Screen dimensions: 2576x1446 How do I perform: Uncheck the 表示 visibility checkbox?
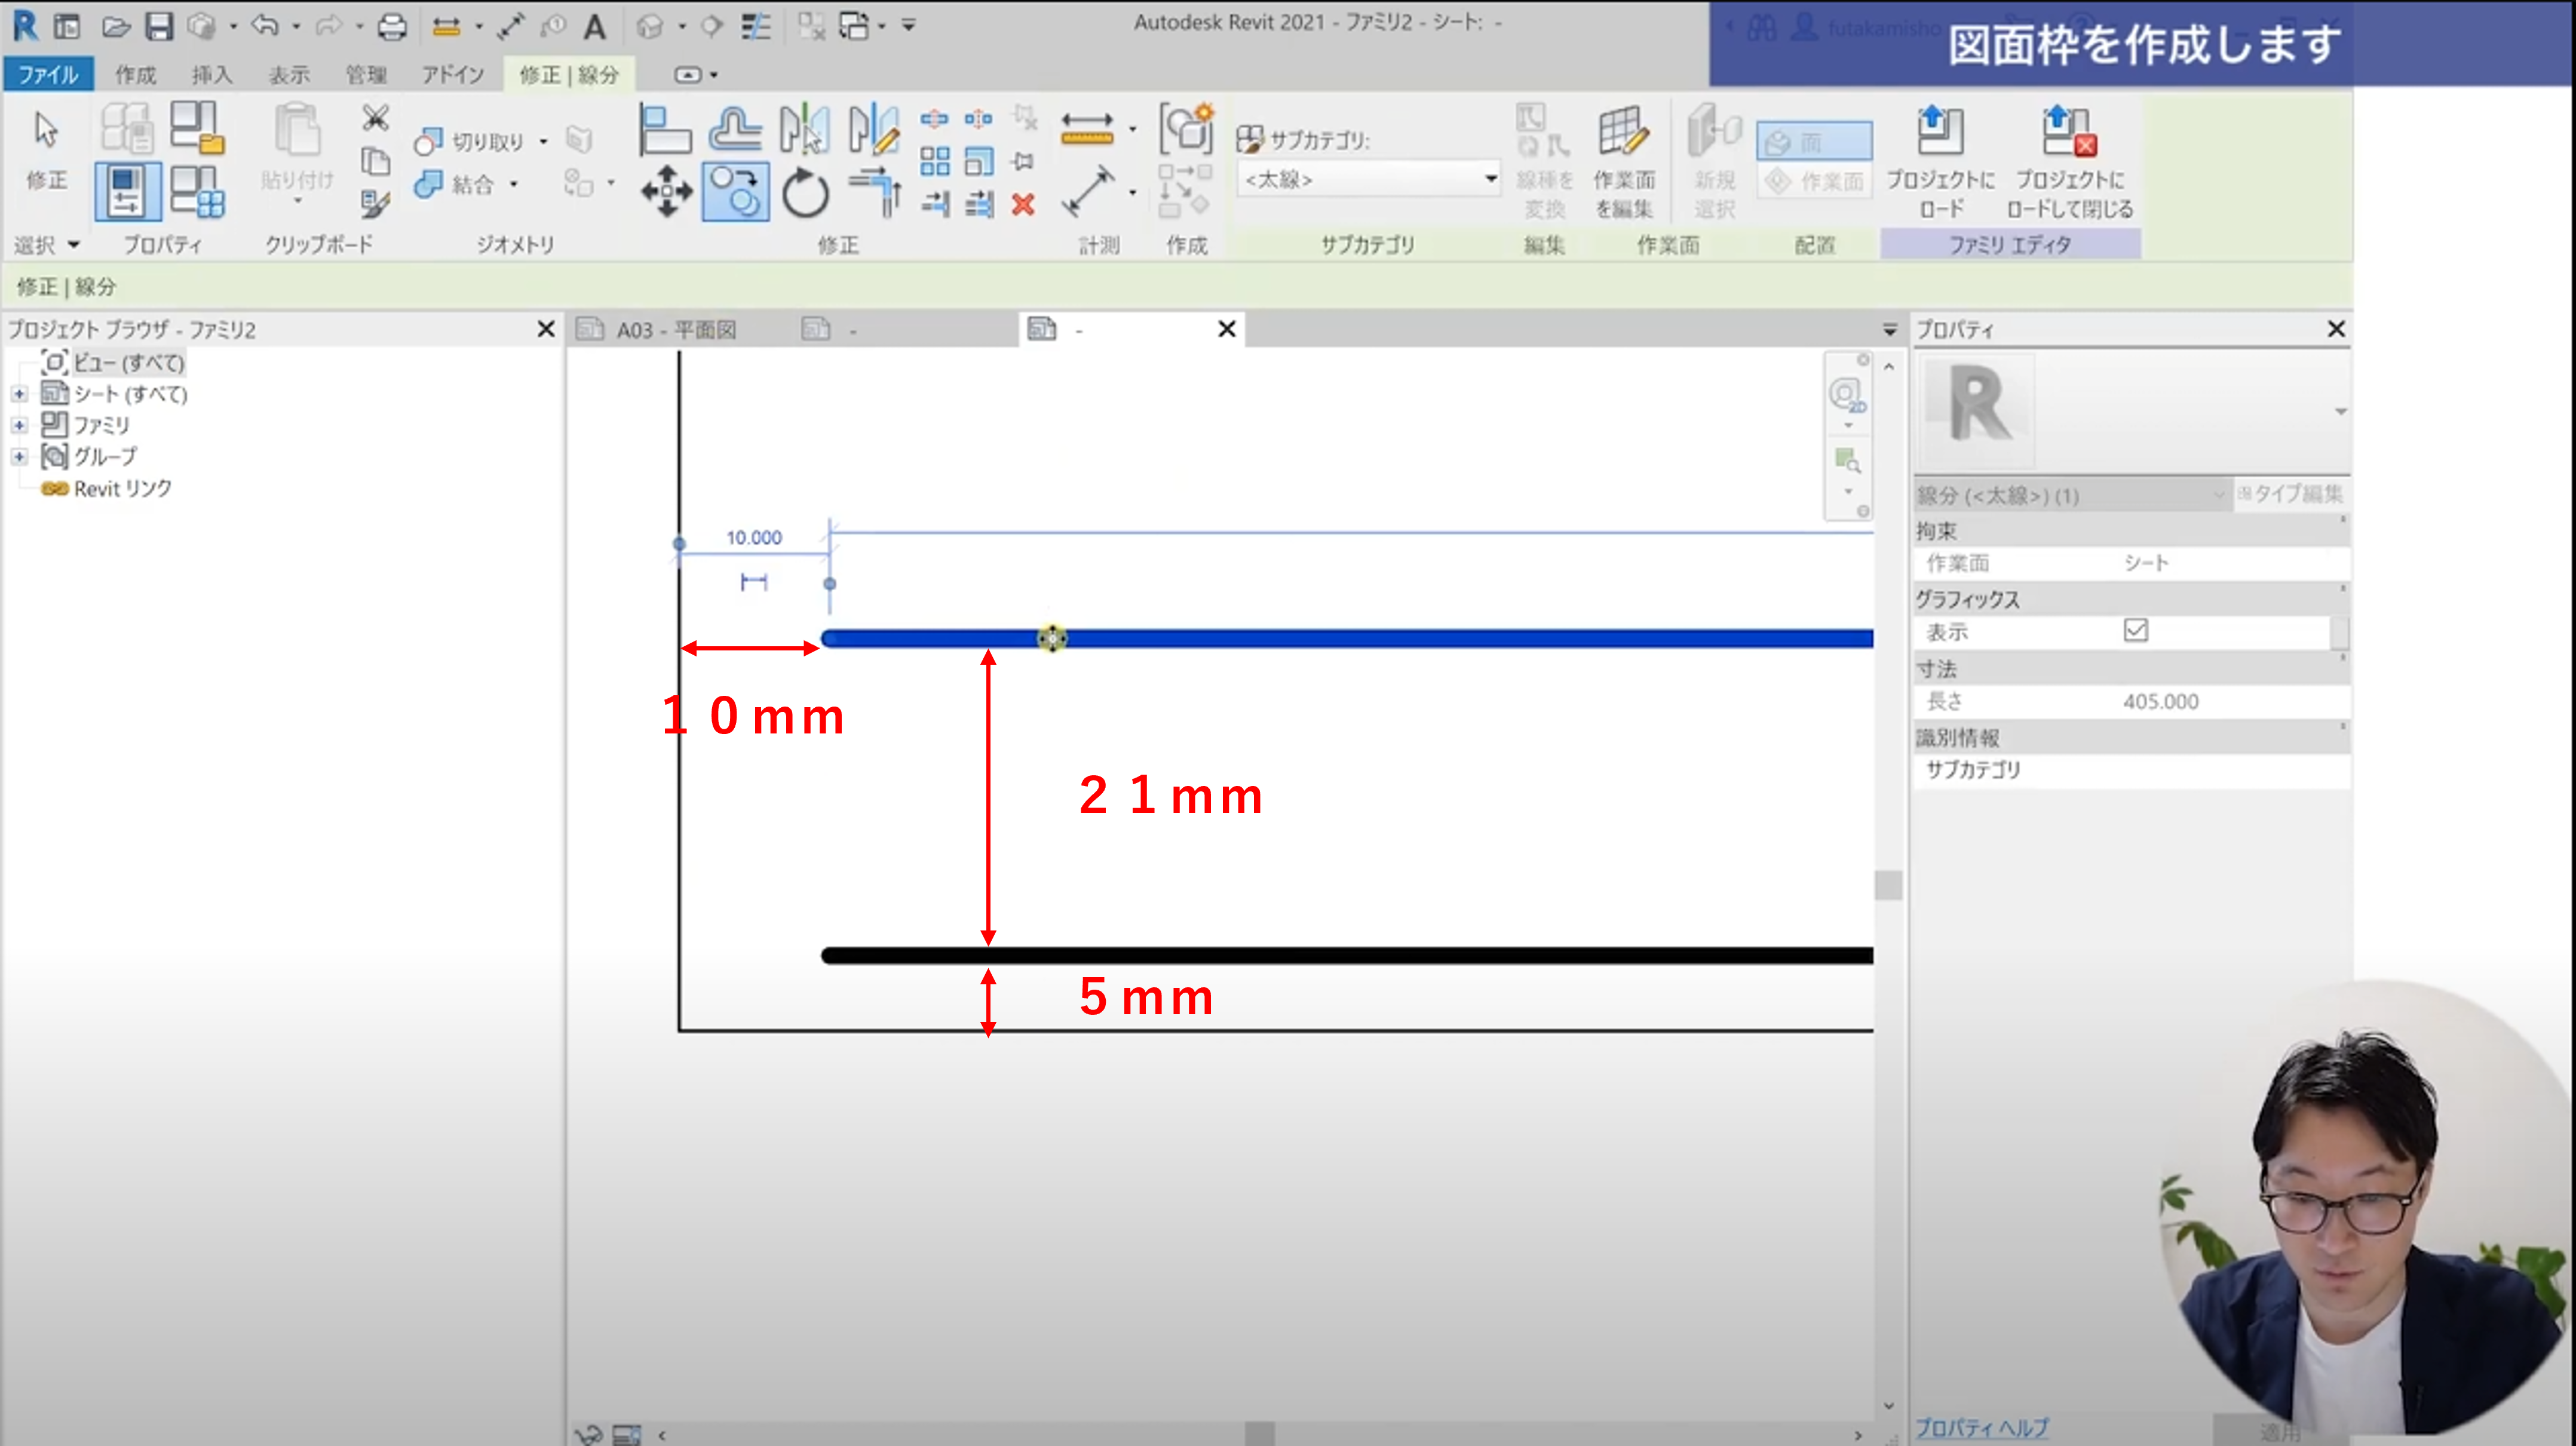pos(2135,630)
